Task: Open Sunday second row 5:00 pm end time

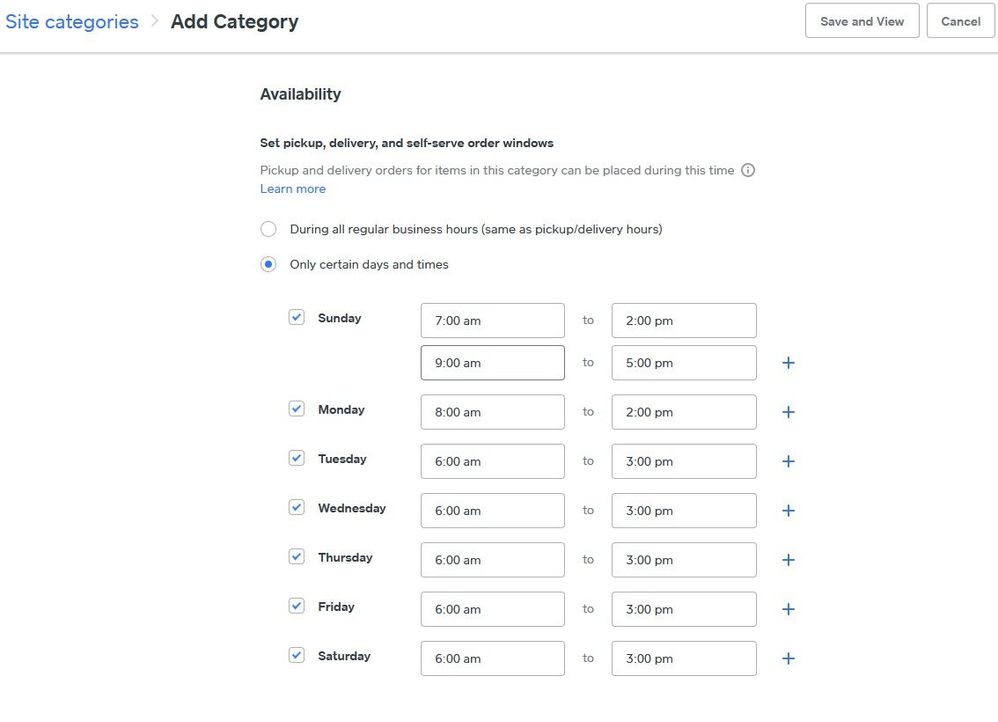Action: click(x=683, y=363)
